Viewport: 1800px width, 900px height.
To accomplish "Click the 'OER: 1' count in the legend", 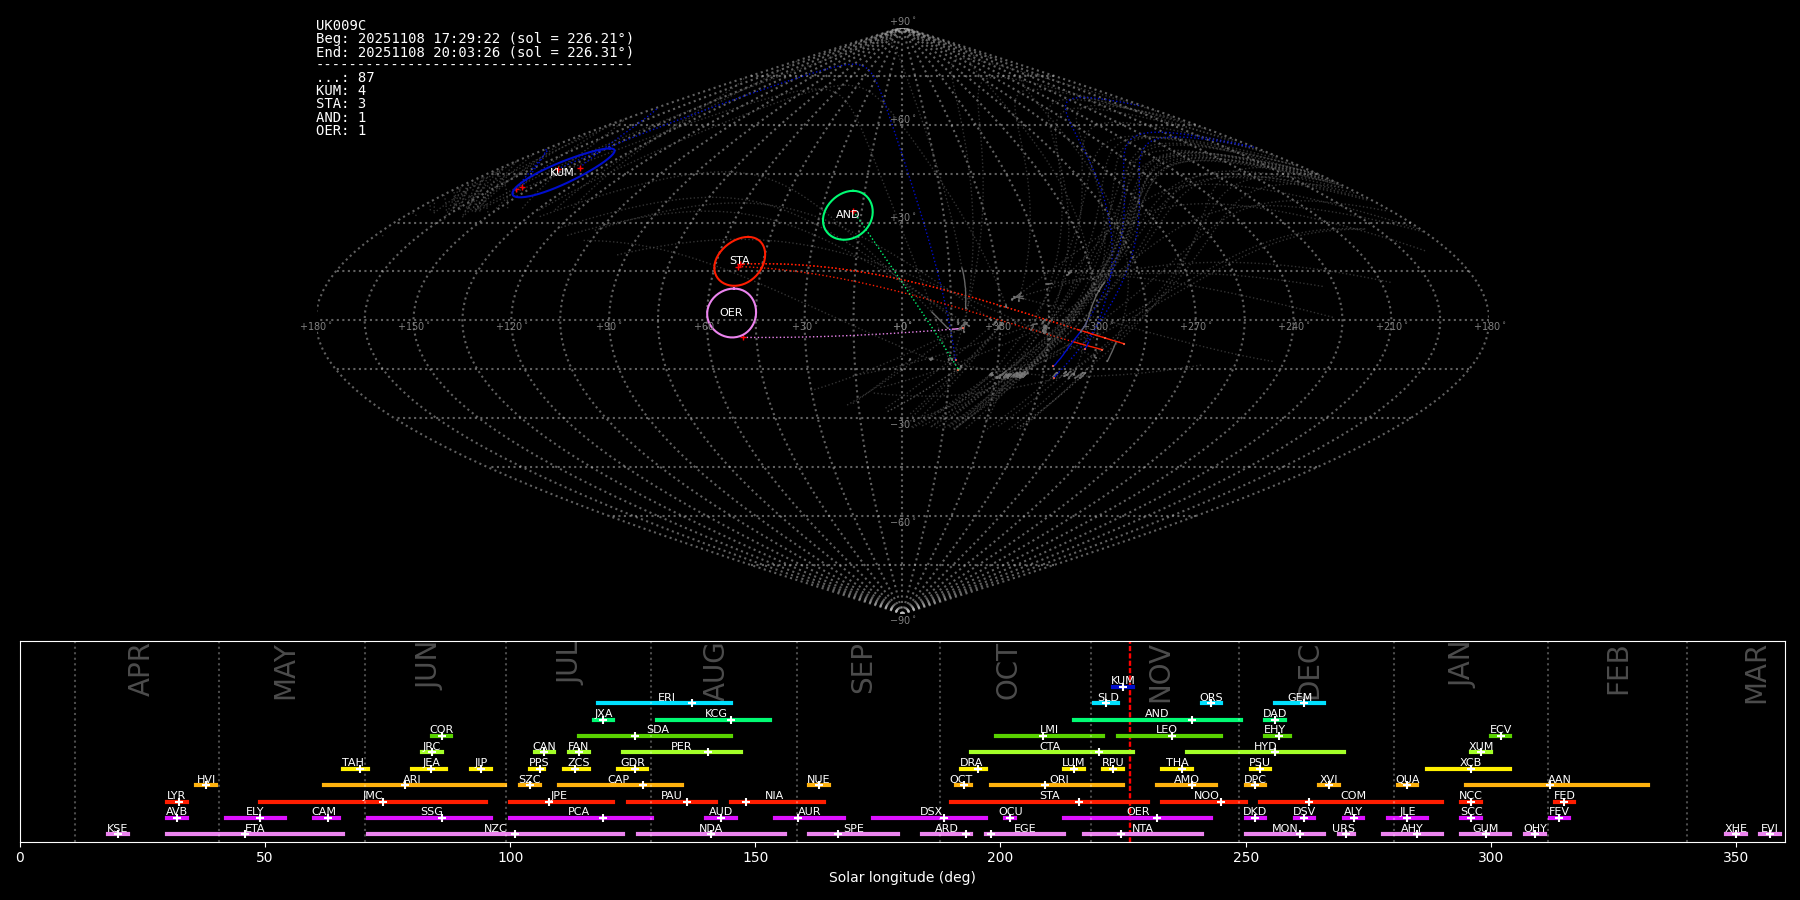I will [x=341, y=131].
